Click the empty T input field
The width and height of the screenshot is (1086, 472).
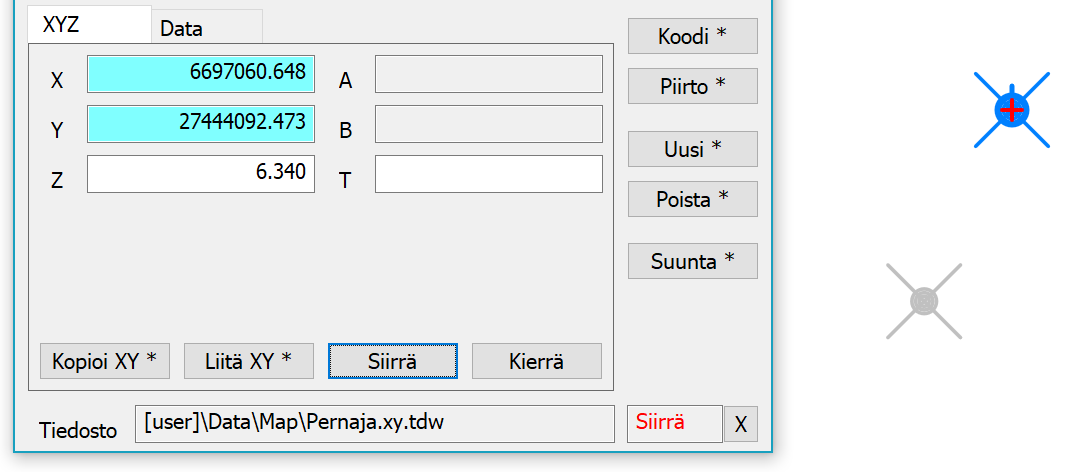tap(488, 174)
